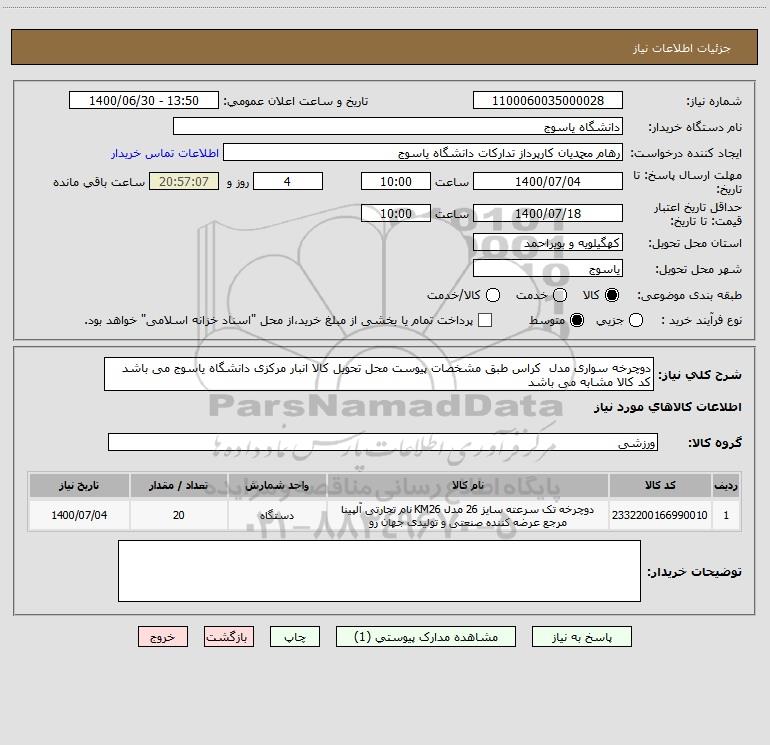This screenshot has width=770, height=745.
Task: Choose جزیی purchase process type
Action: [x=636, y=320]
